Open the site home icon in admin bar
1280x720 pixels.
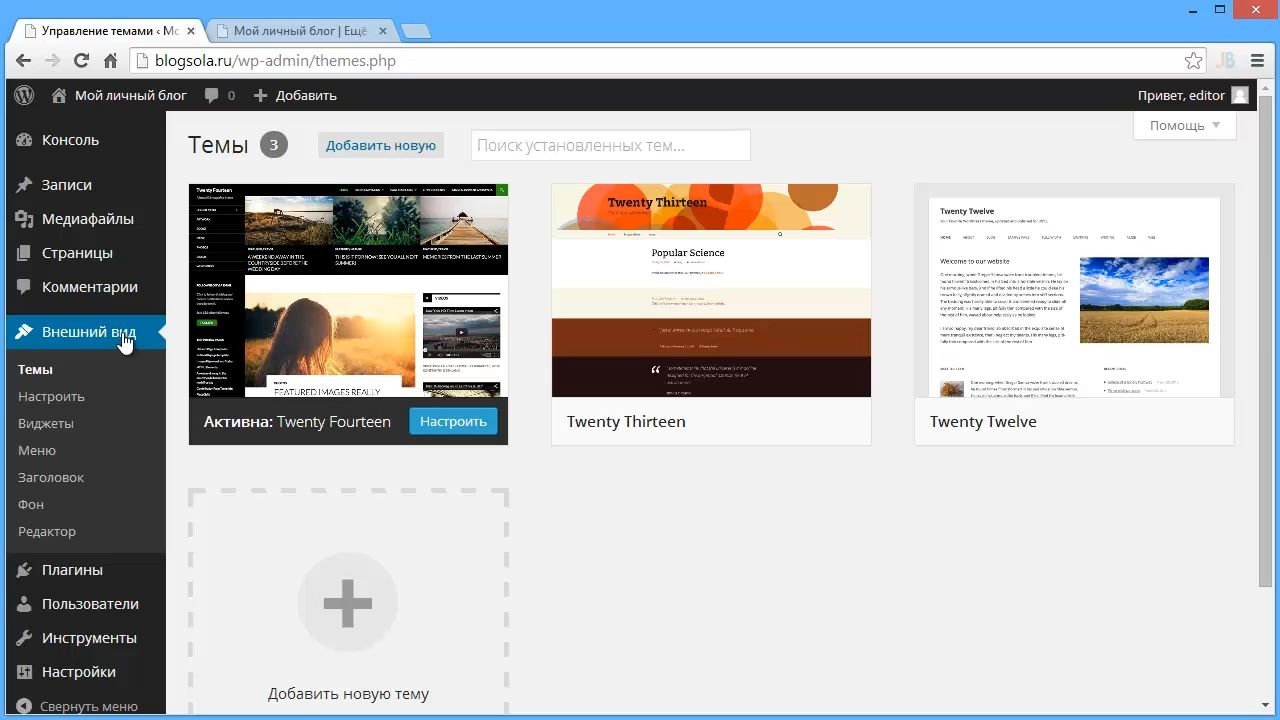pyautogui.click(x=59, y=95)
